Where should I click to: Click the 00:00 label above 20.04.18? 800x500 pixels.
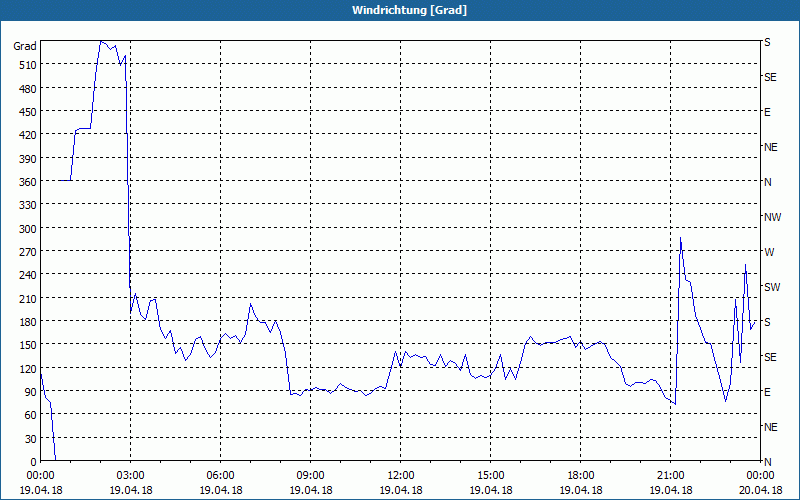pos(760,476)
